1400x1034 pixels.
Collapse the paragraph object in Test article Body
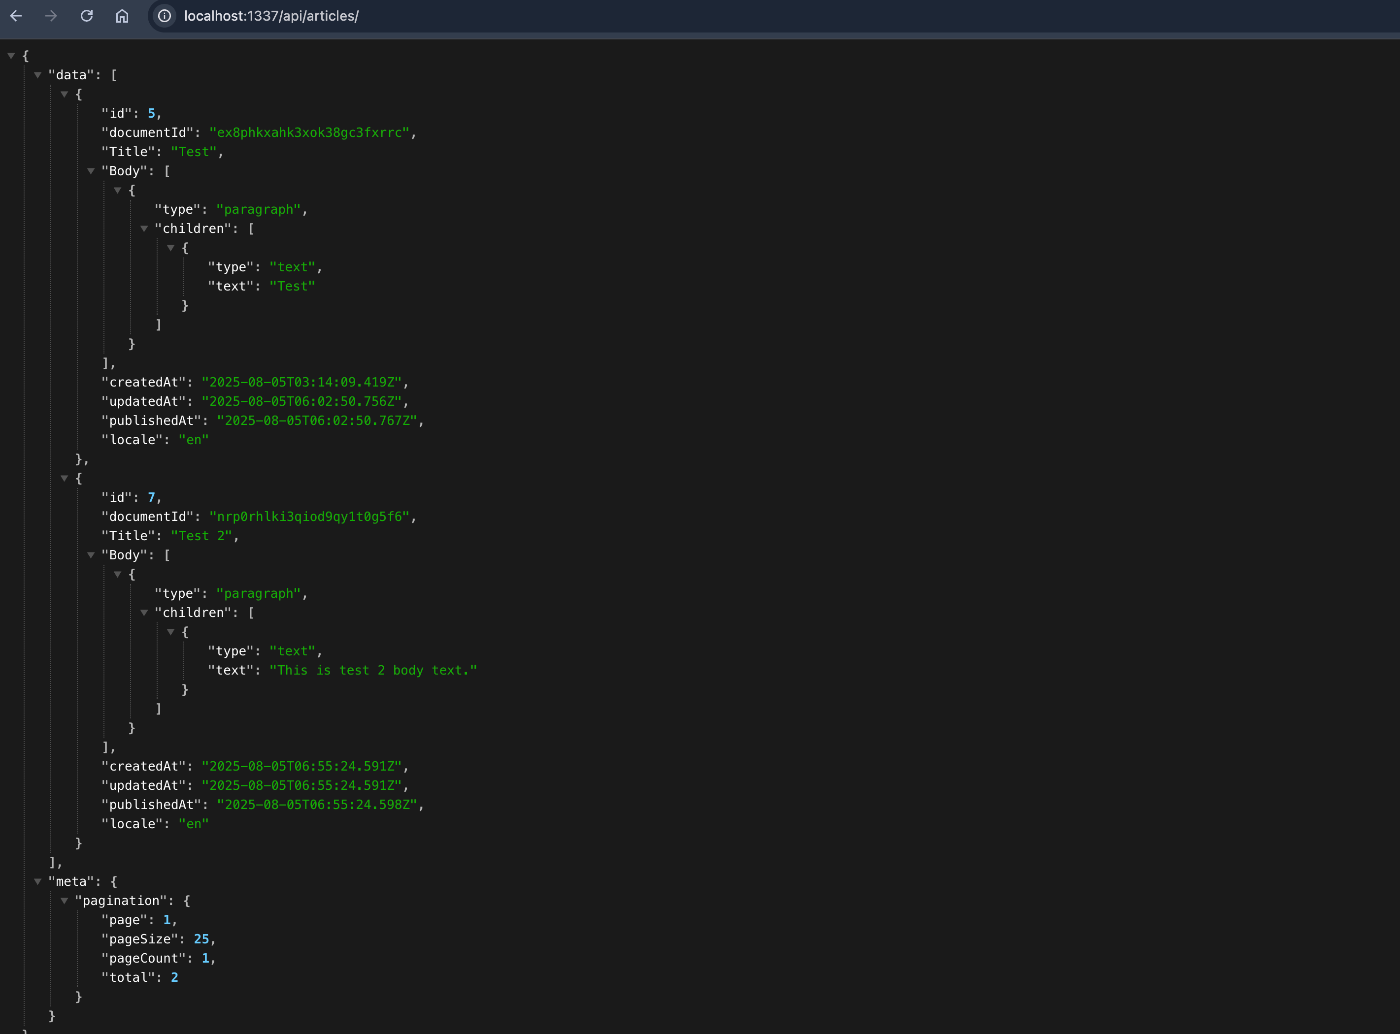coord(117,190)
